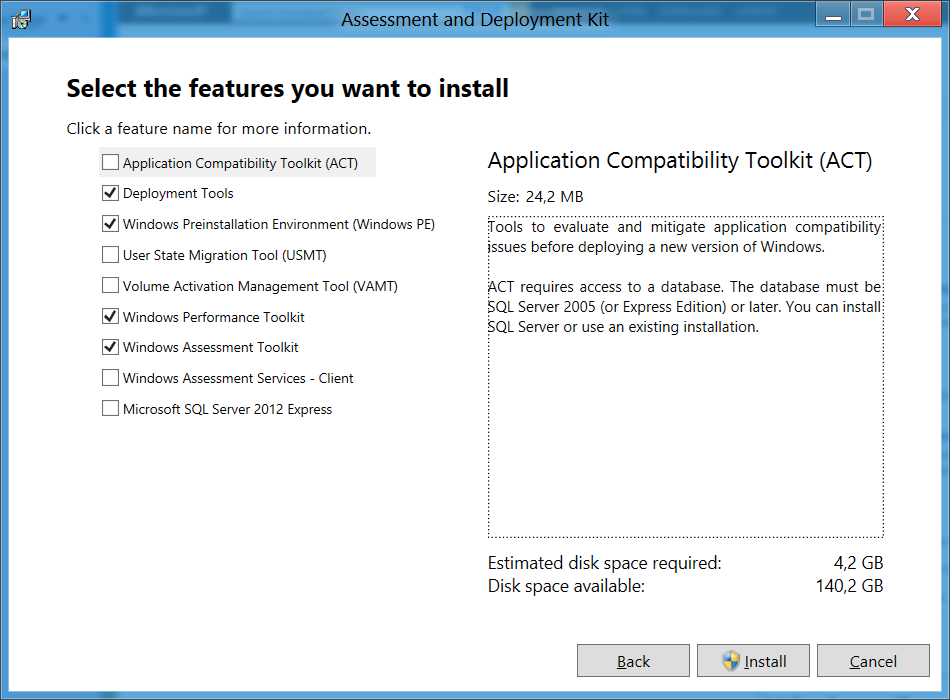The width and height of the screenshot is (950, 700).
Task: Select the User State Migration Tool name
Action: 225,255
